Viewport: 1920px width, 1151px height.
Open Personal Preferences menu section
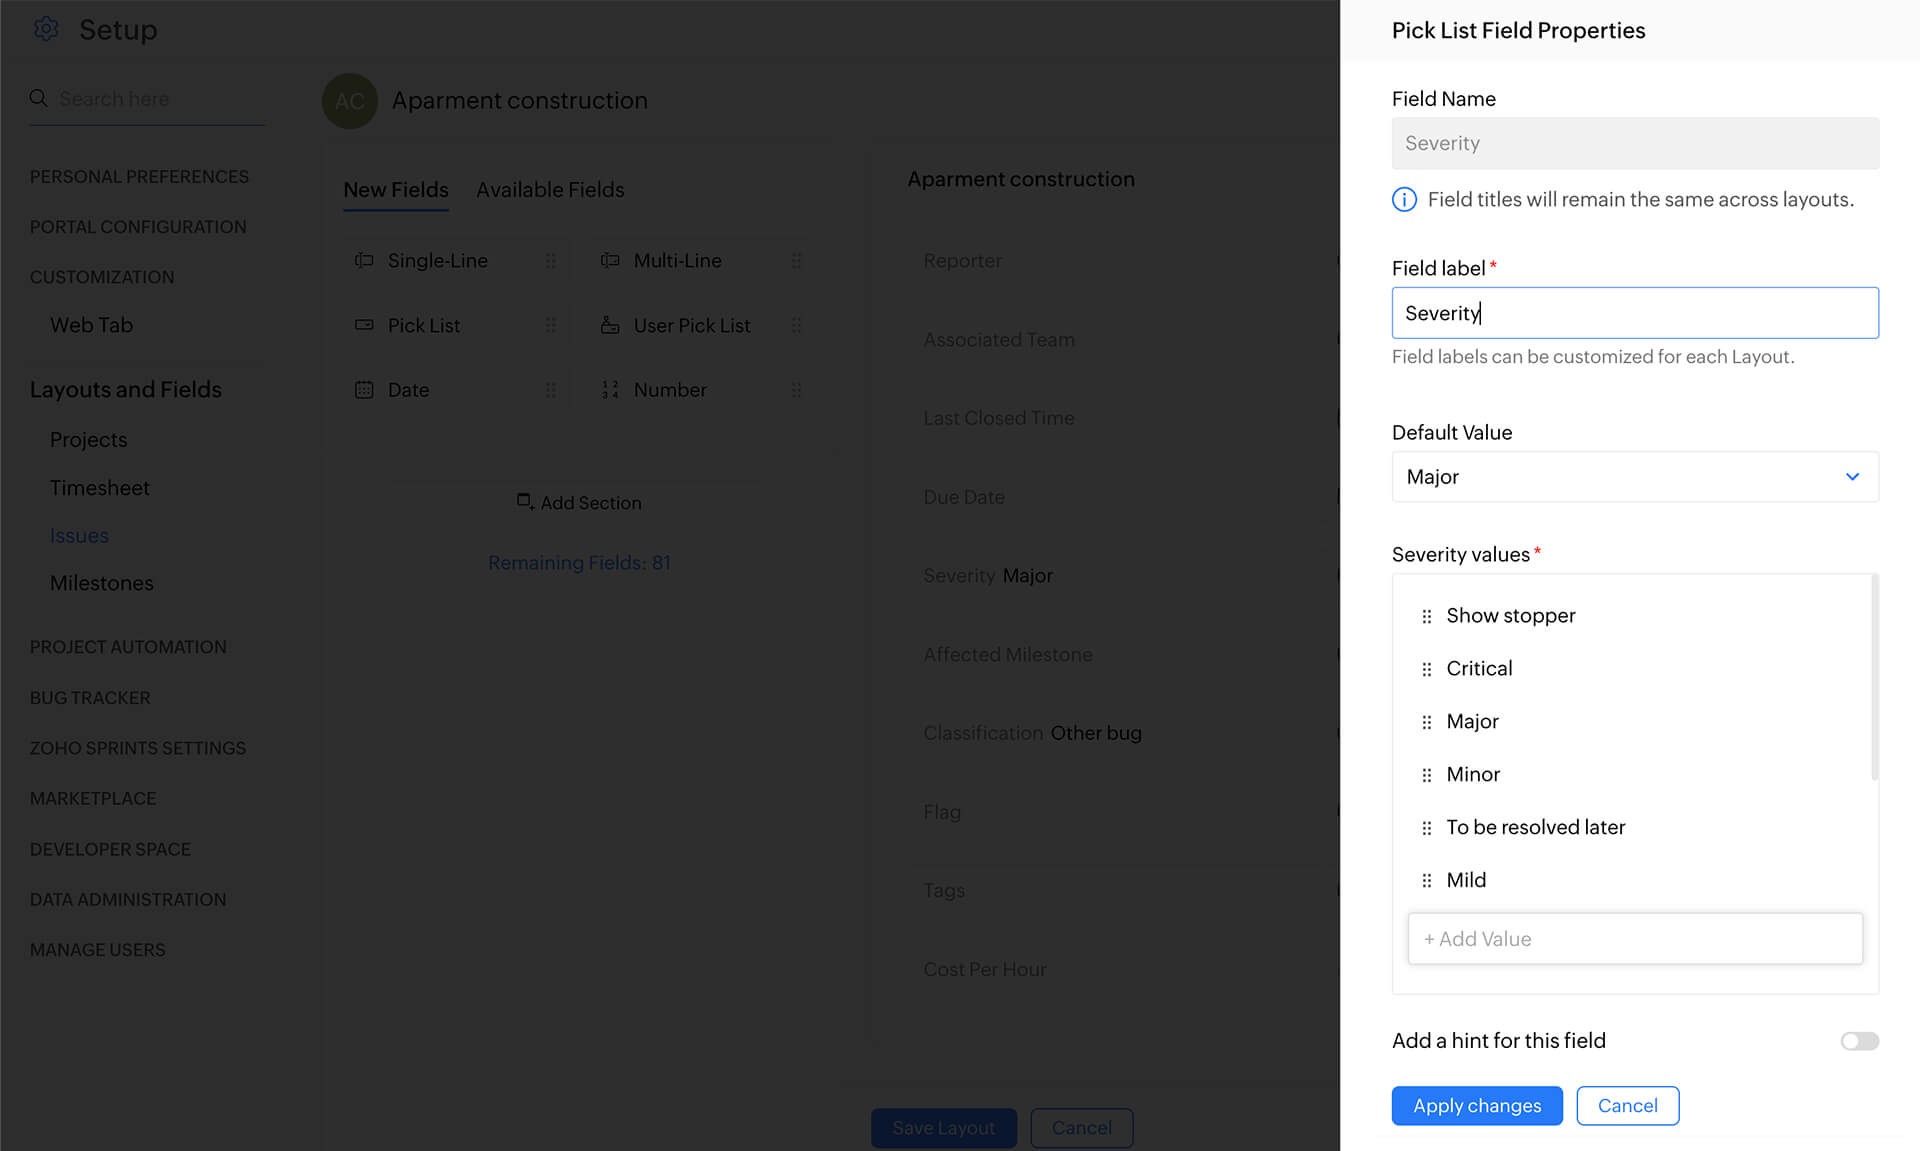139,177
